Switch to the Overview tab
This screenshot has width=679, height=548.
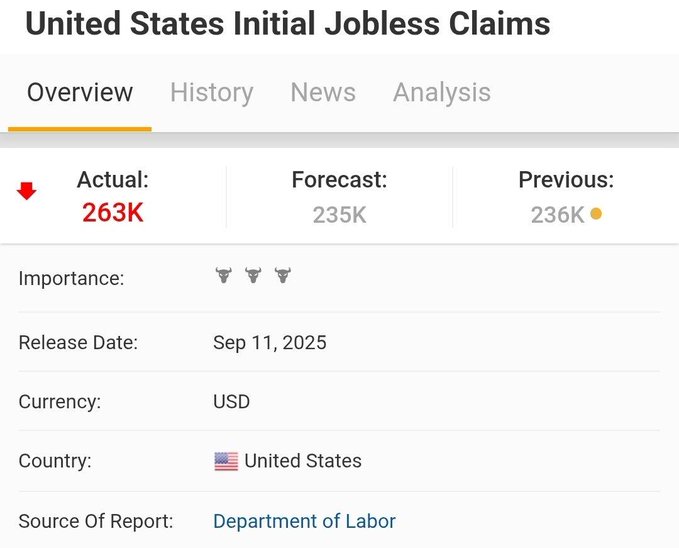click(x=80, y=93)
